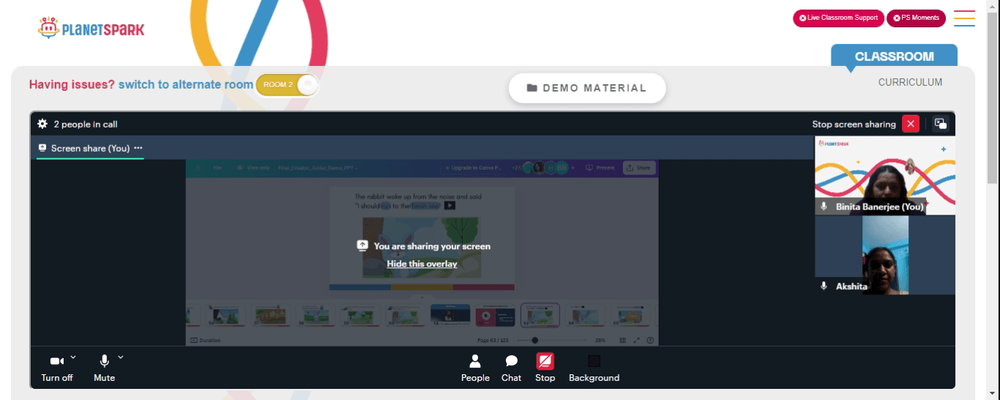
Task: Open the Canva help icon
Action: click(650, 340)
